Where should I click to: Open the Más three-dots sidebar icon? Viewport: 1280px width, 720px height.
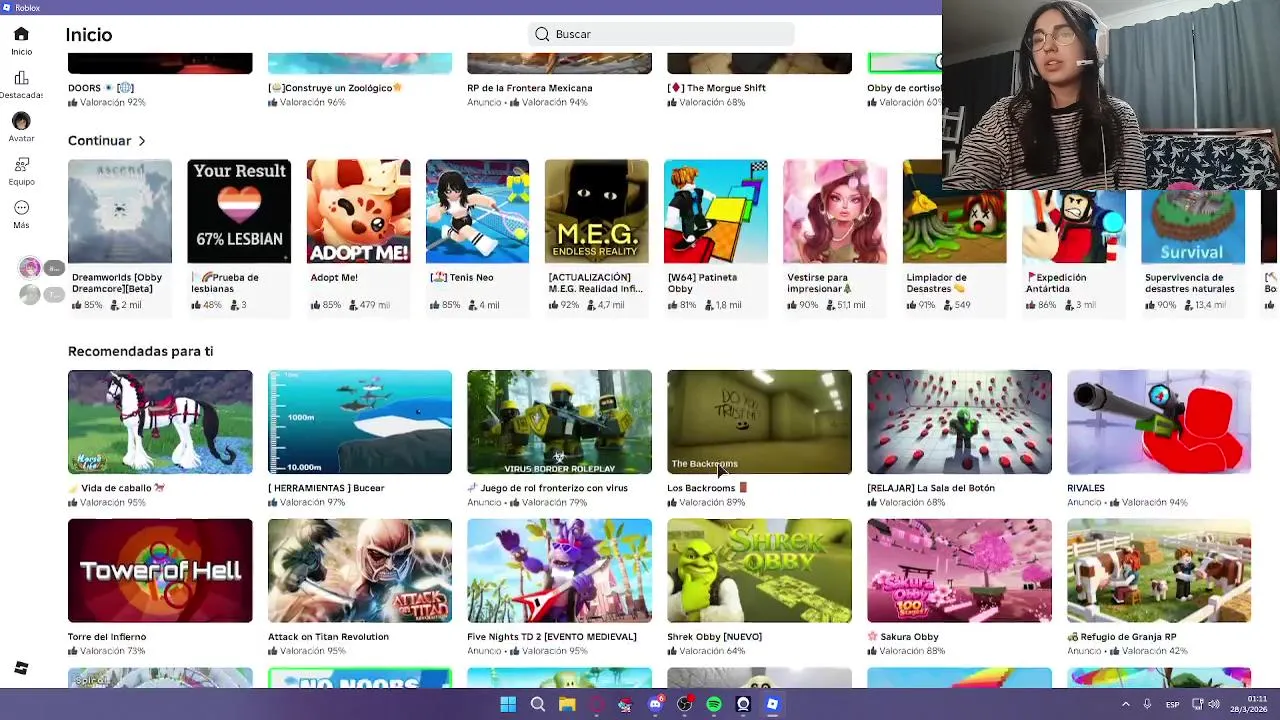coord(21,208)
